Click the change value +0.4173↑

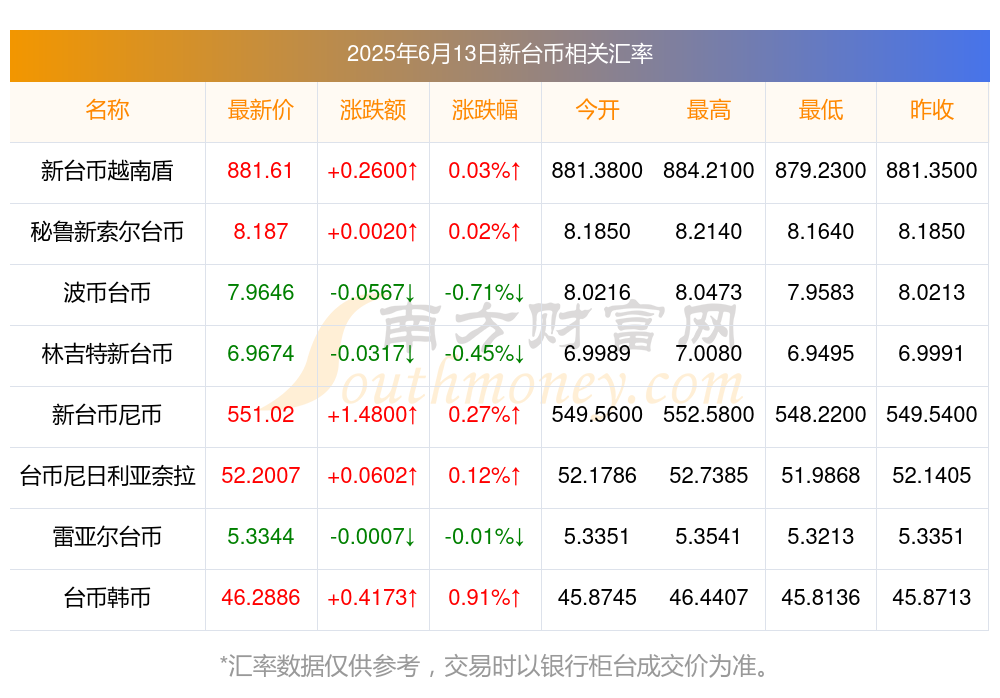(x=372, y=598)
